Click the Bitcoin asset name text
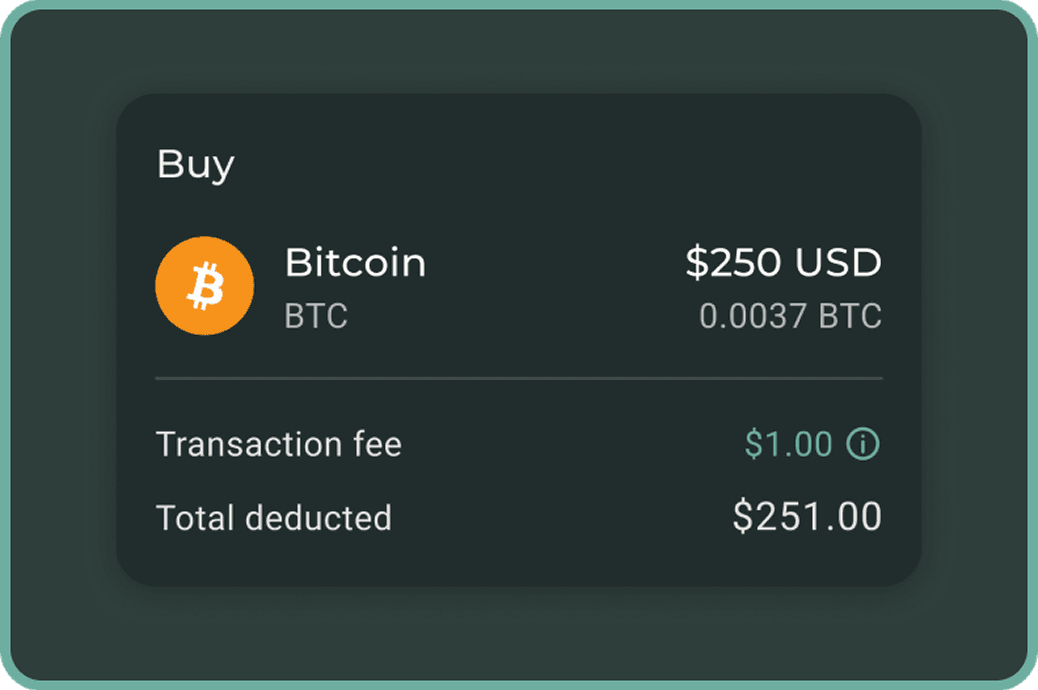1038x690 pixels. (356, 263)
